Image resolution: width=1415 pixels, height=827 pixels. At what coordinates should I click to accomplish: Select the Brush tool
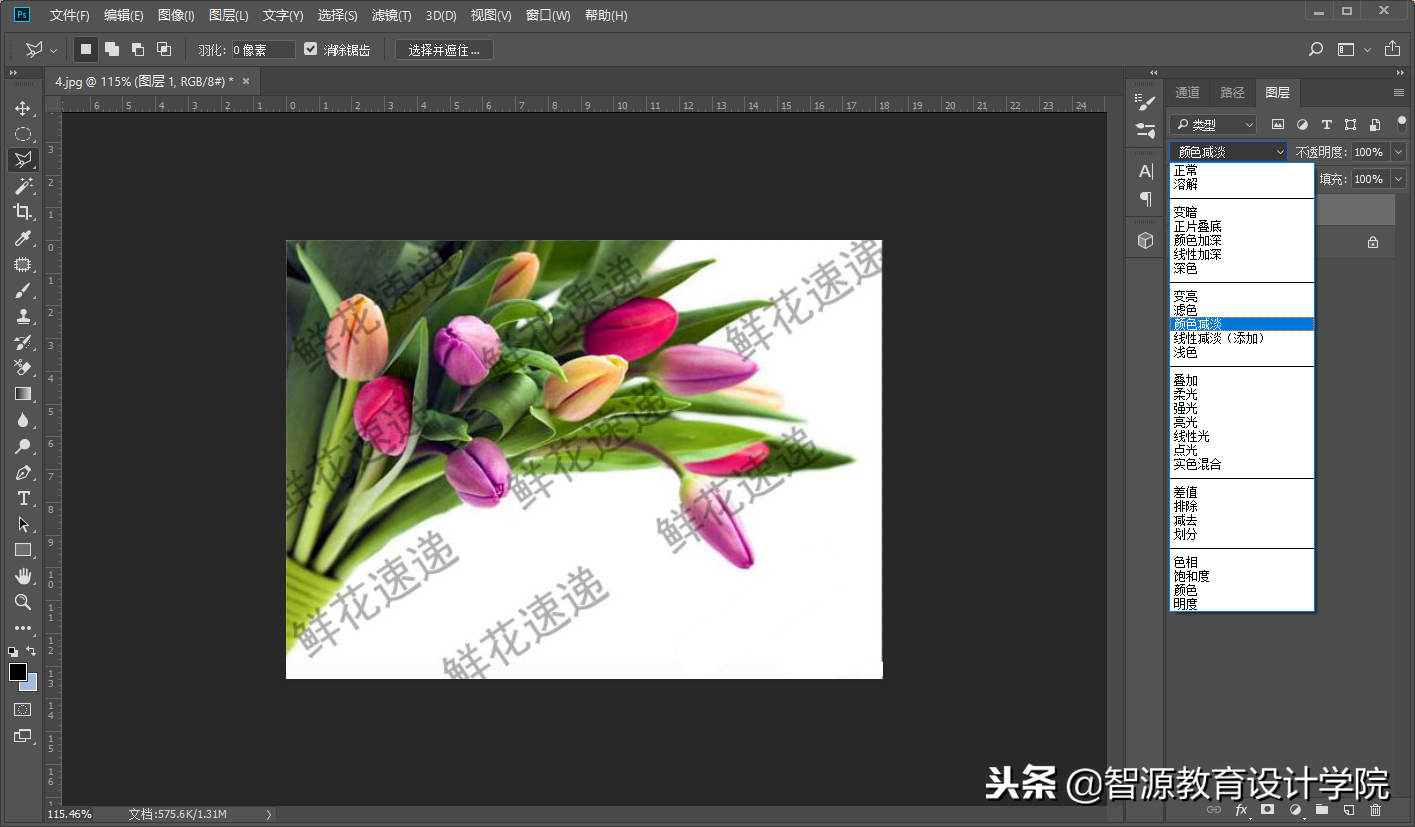pos(22,290)
